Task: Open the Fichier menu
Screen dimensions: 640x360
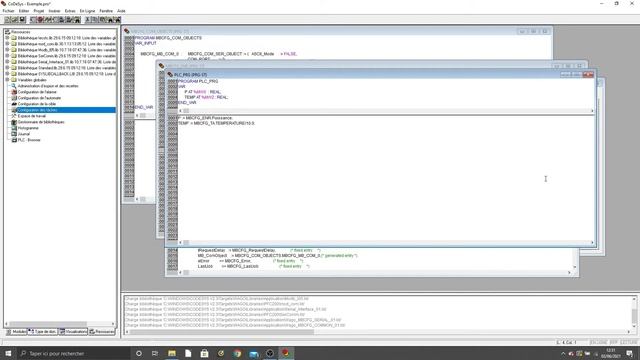Action: [8, 11]
